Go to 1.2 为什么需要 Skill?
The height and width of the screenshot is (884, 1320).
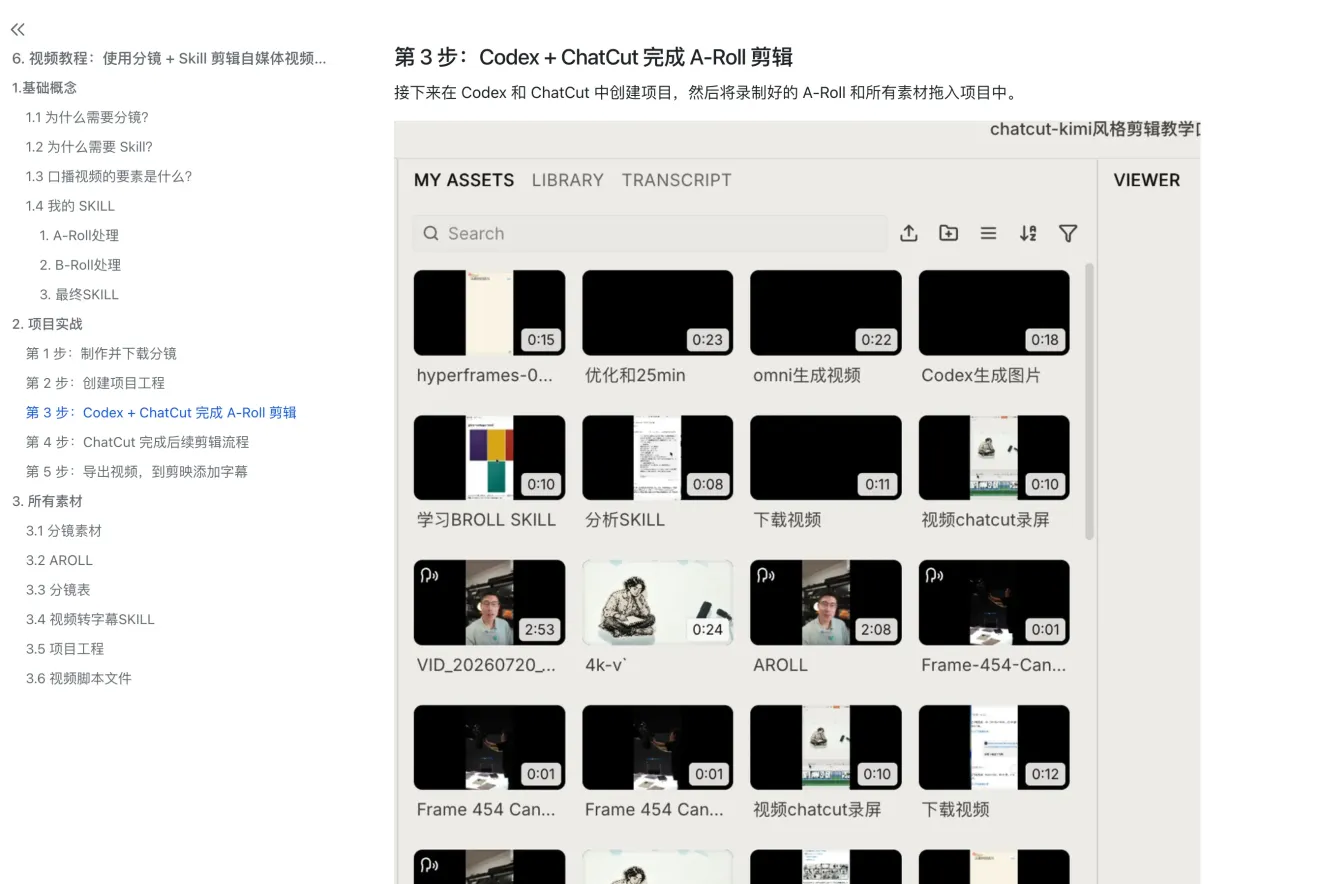coord(89,147)
